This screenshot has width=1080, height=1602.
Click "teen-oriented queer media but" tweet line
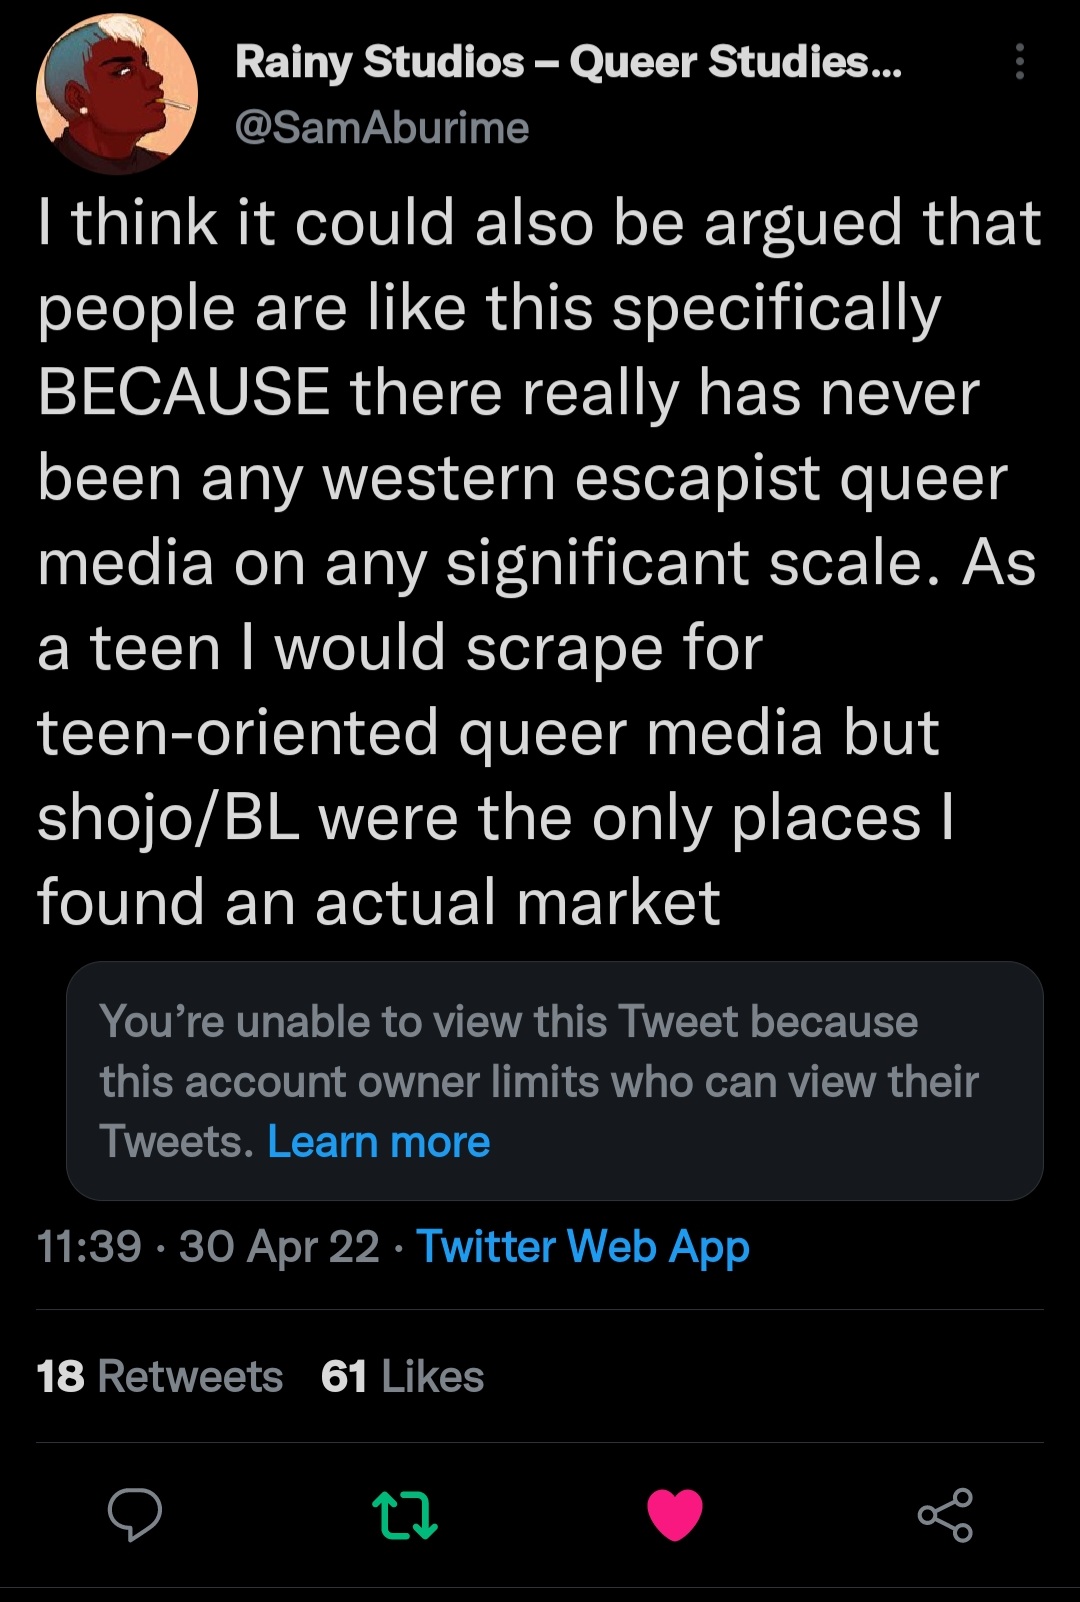tap(488, 733)
